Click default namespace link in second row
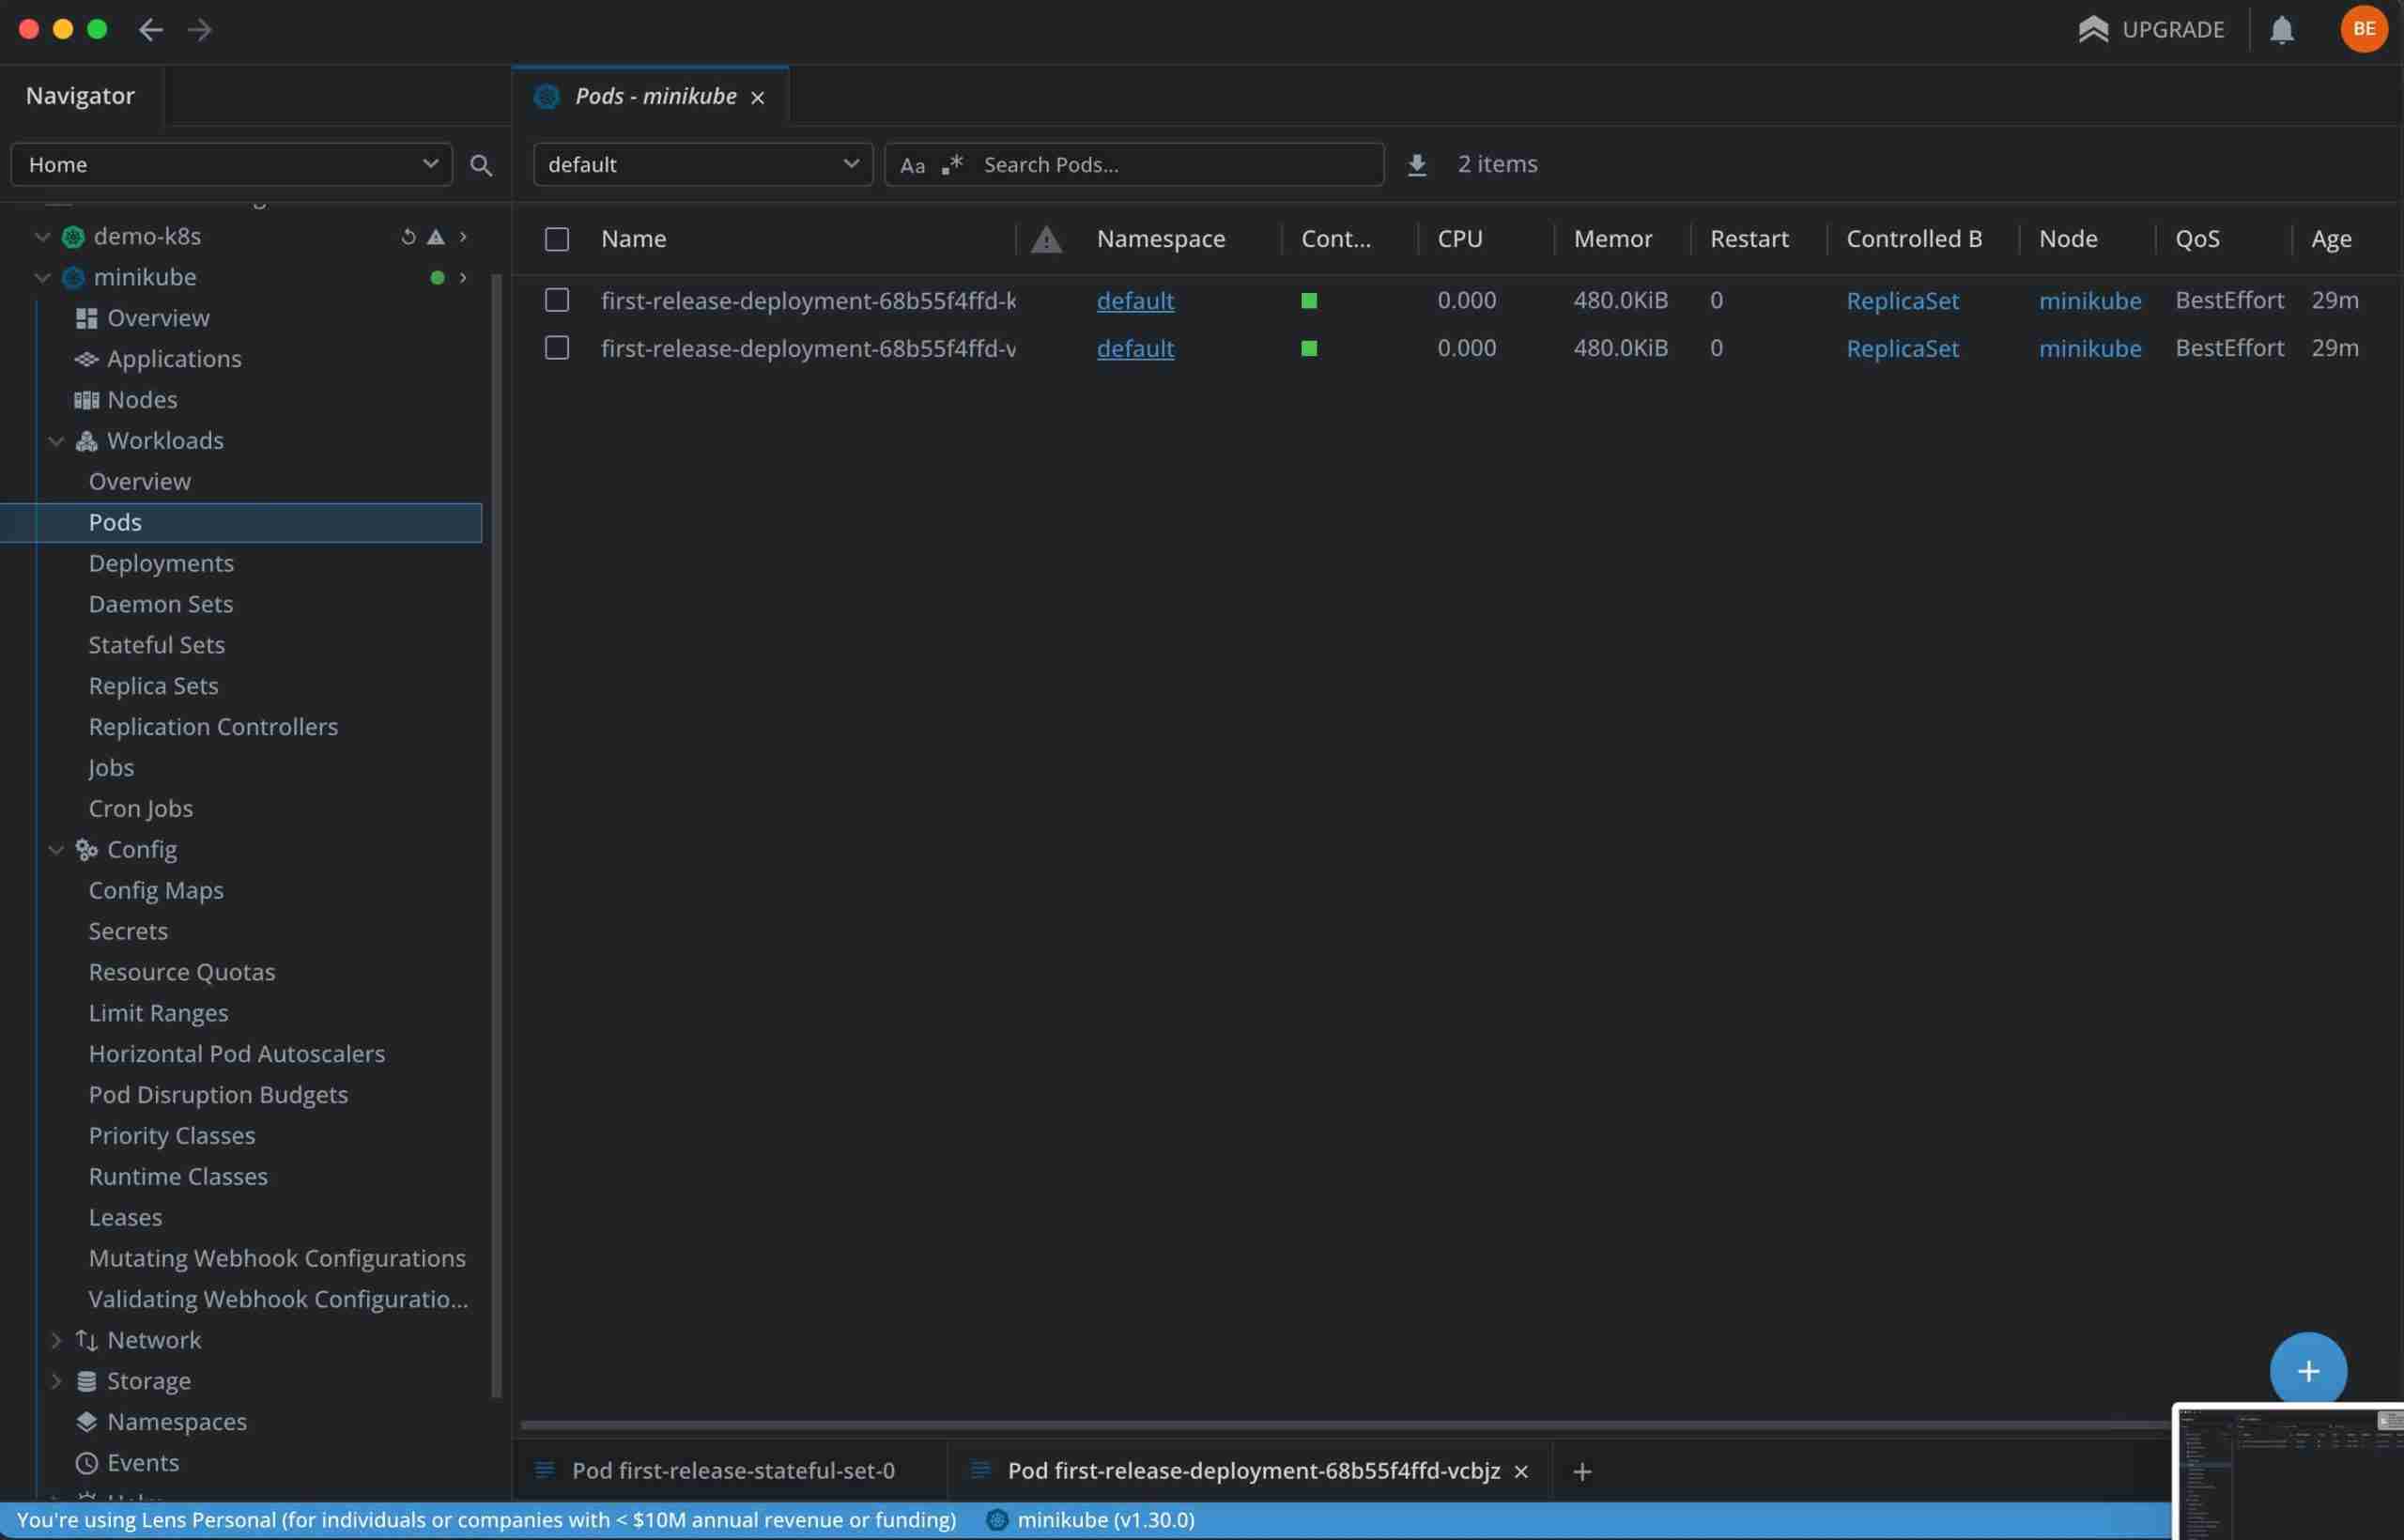2404x1540 pixels. point(1135,349)
